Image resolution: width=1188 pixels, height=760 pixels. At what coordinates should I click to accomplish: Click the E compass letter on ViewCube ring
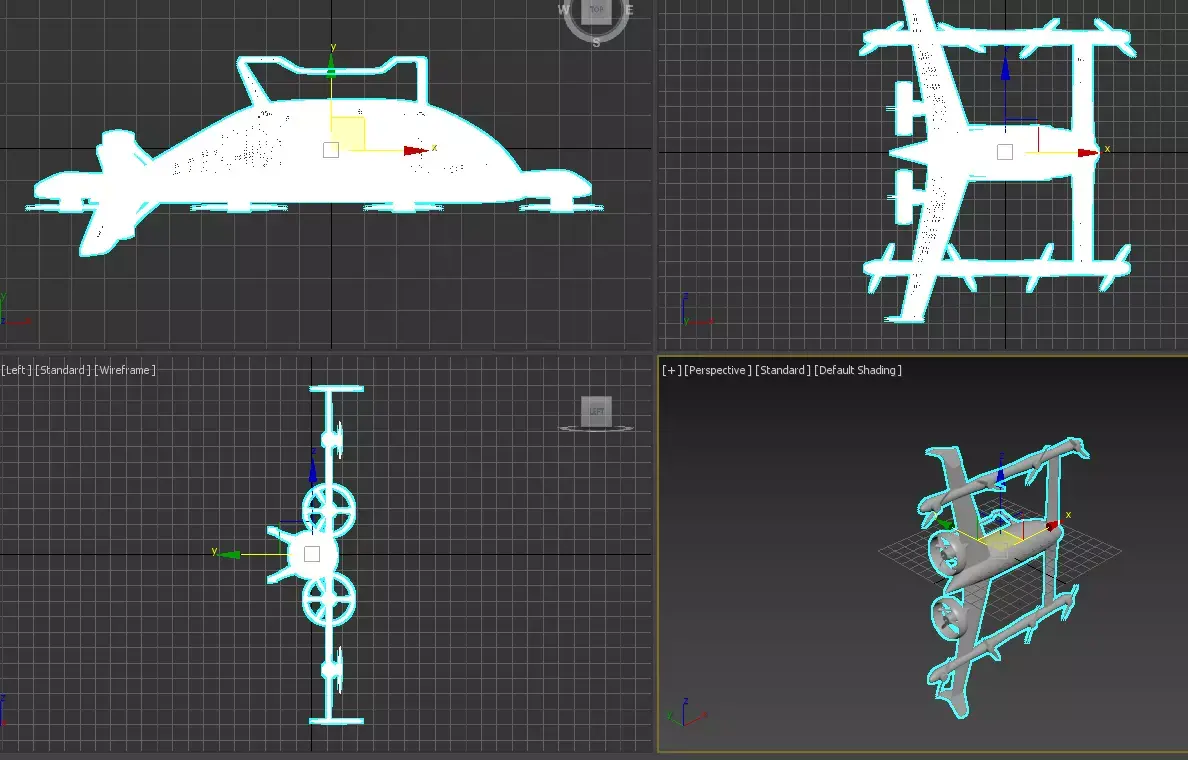click(x=629, y=10)
